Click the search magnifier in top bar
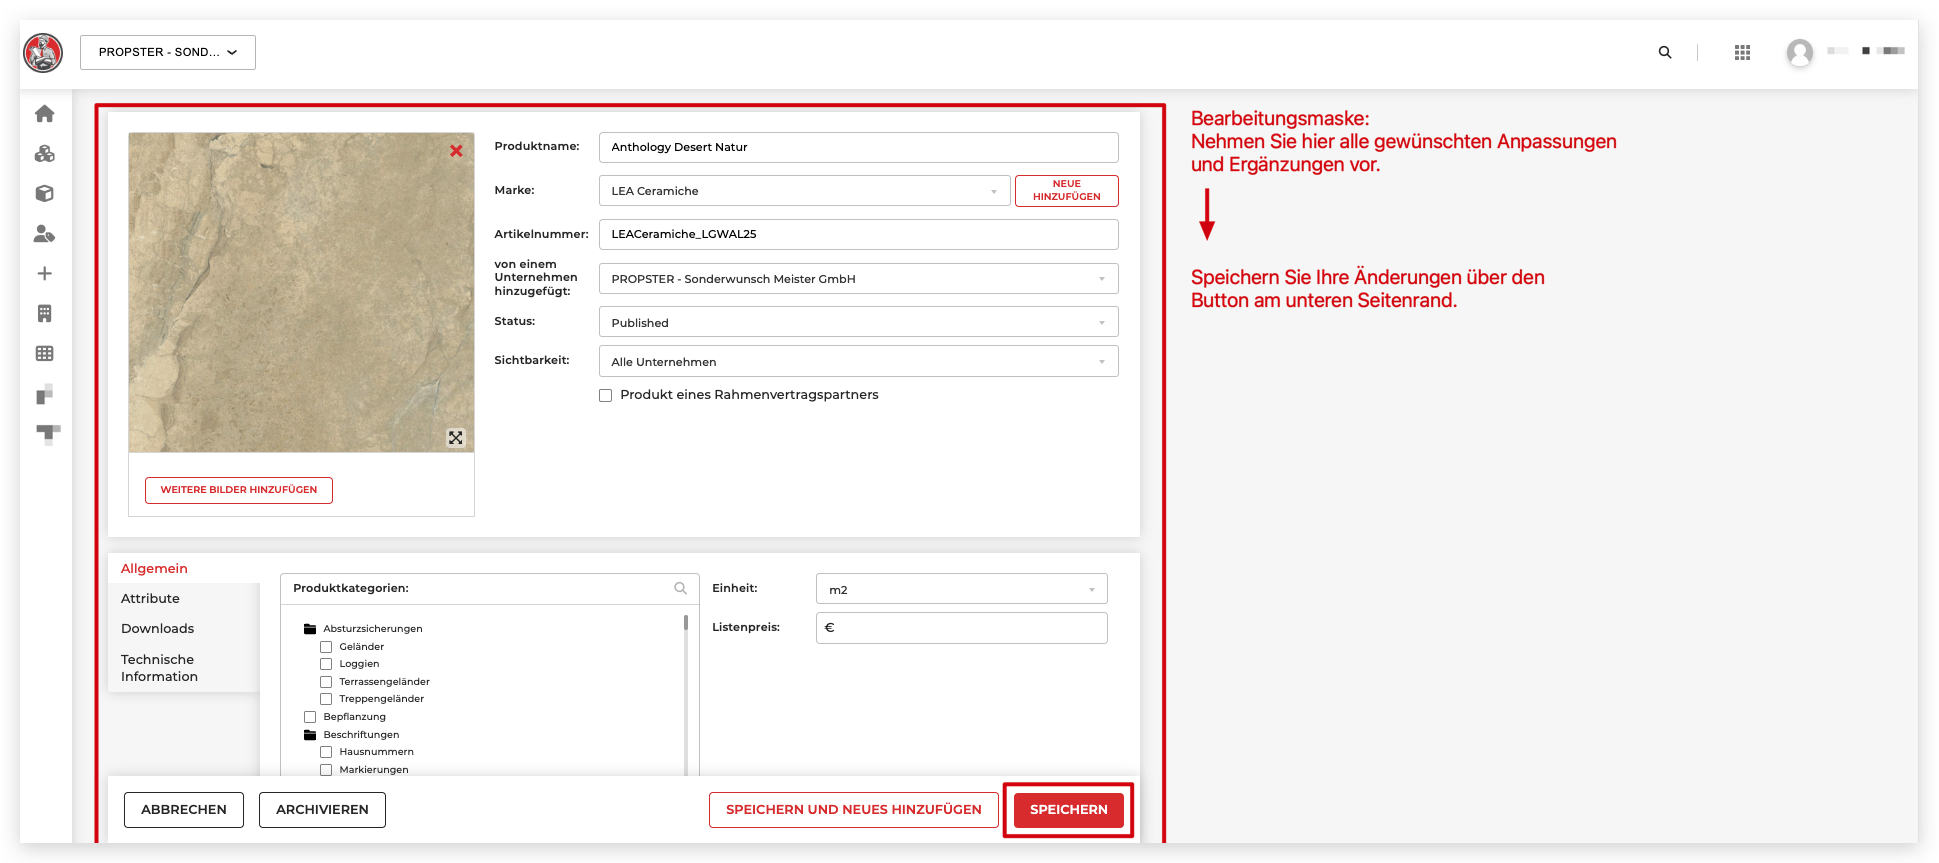Image resolution: width=1939 pixels, height=863 pixels. coord(1665,52)
